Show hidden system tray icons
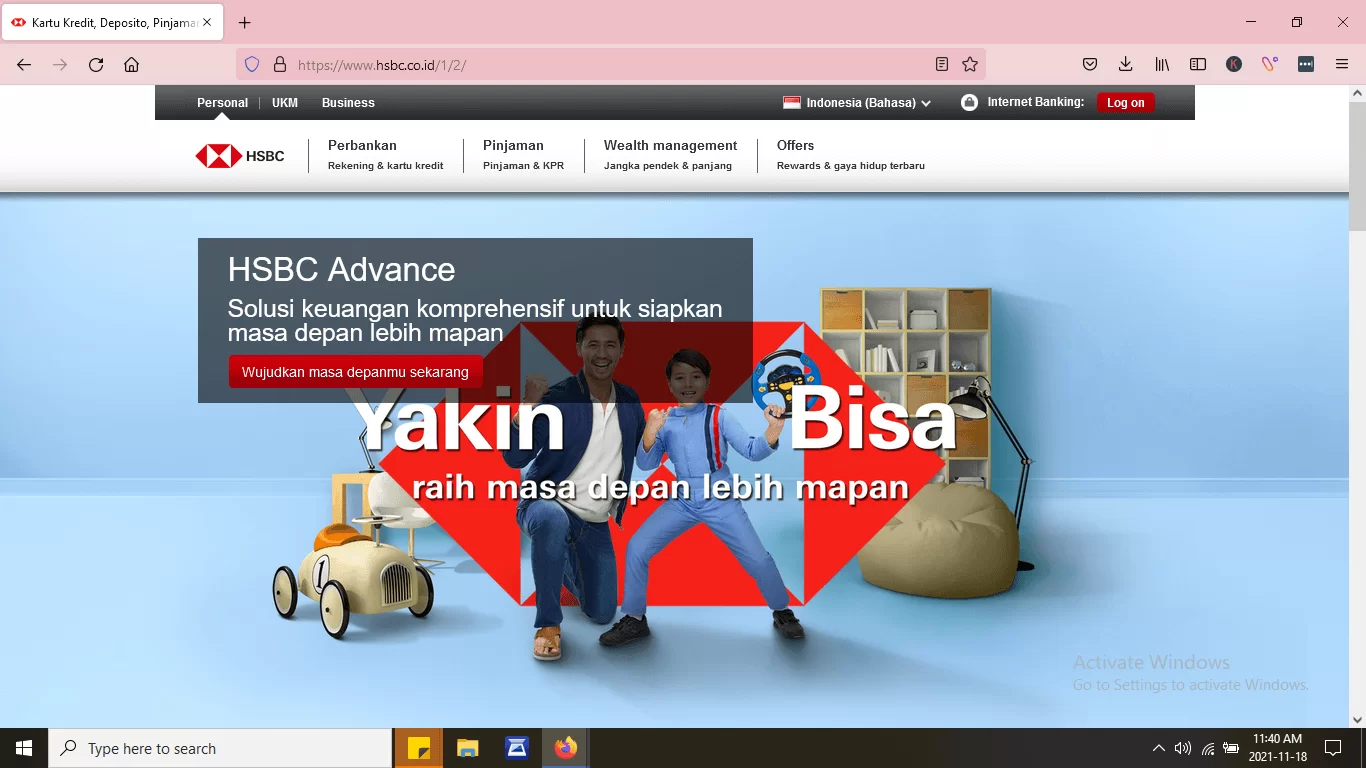This screenshot has width=1366, height=768. coord(1158,748)
